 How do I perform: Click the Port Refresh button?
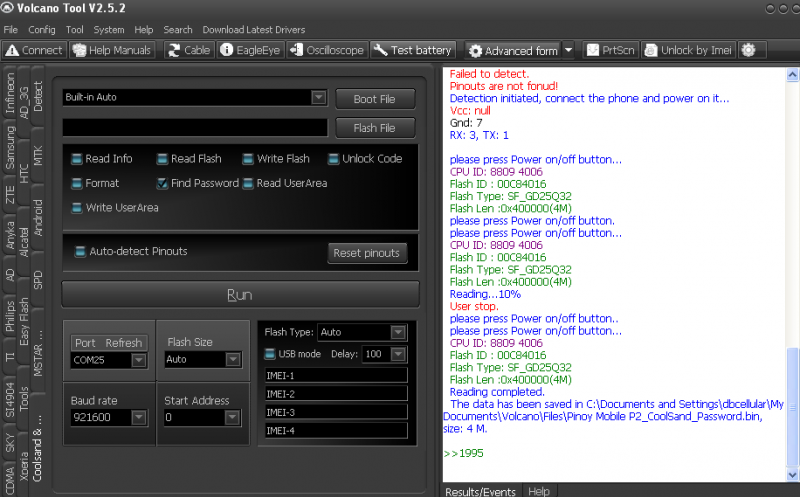tap(108, 342)
